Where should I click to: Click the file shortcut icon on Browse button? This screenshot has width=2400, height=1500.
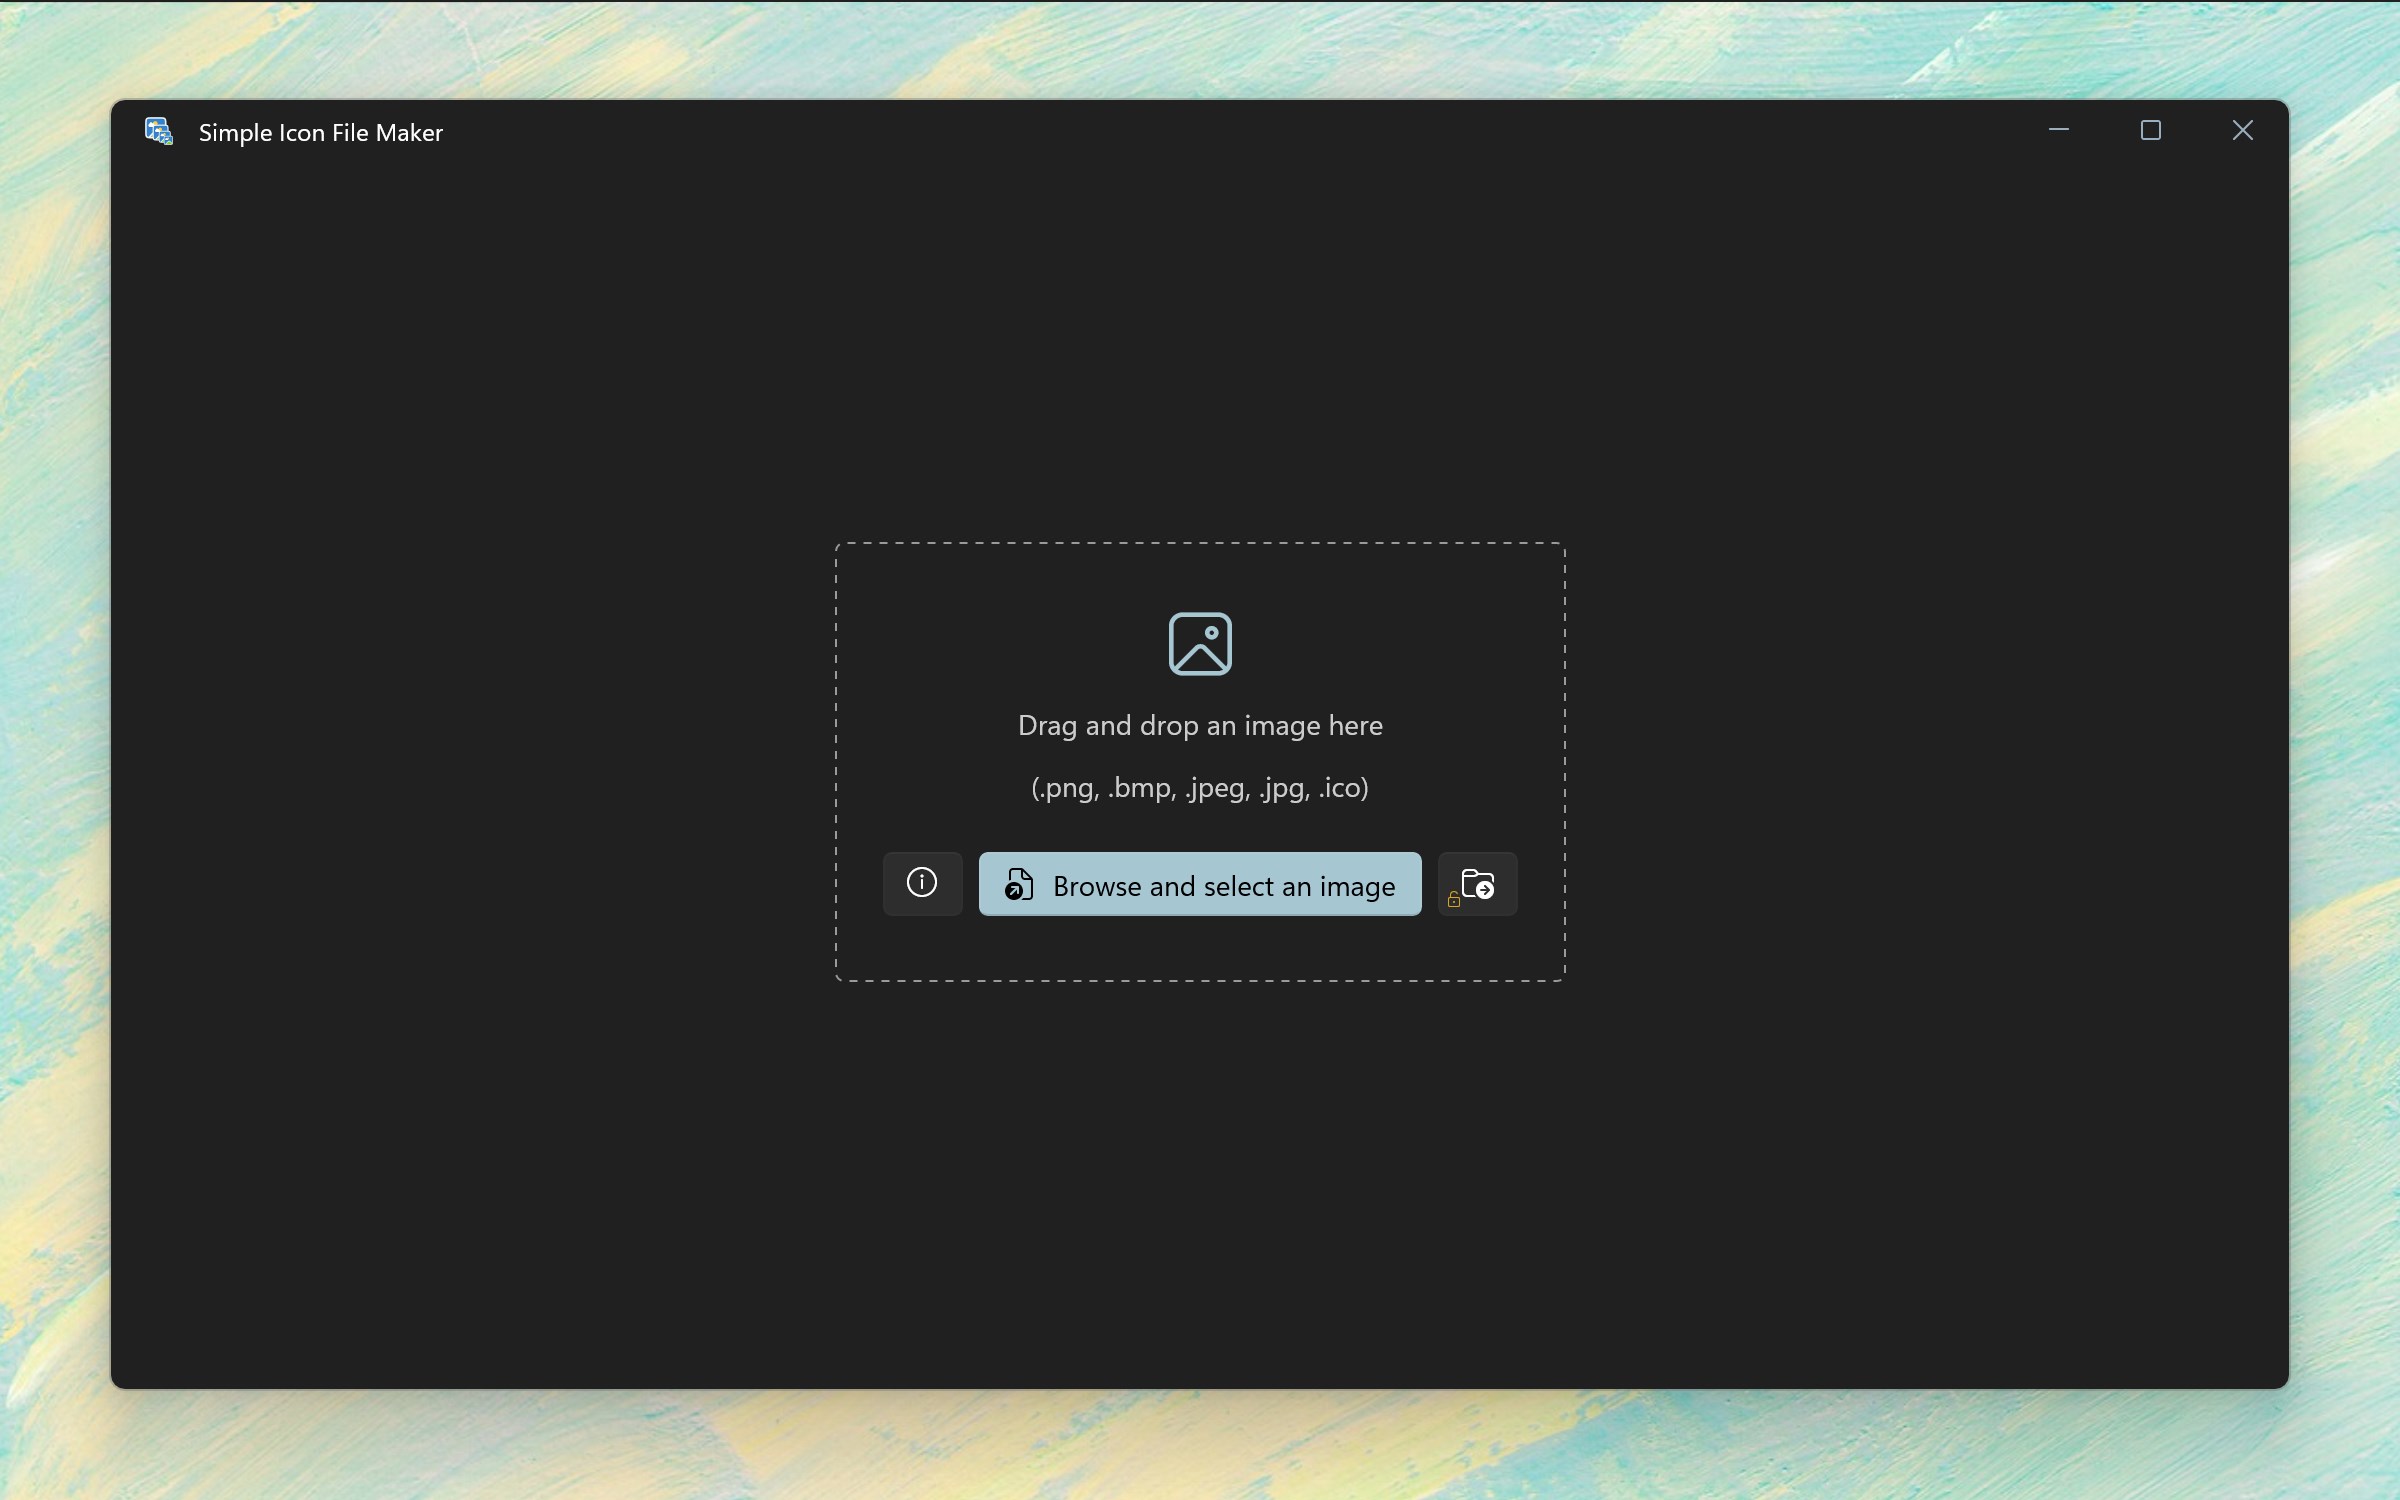coord(1018,885)
